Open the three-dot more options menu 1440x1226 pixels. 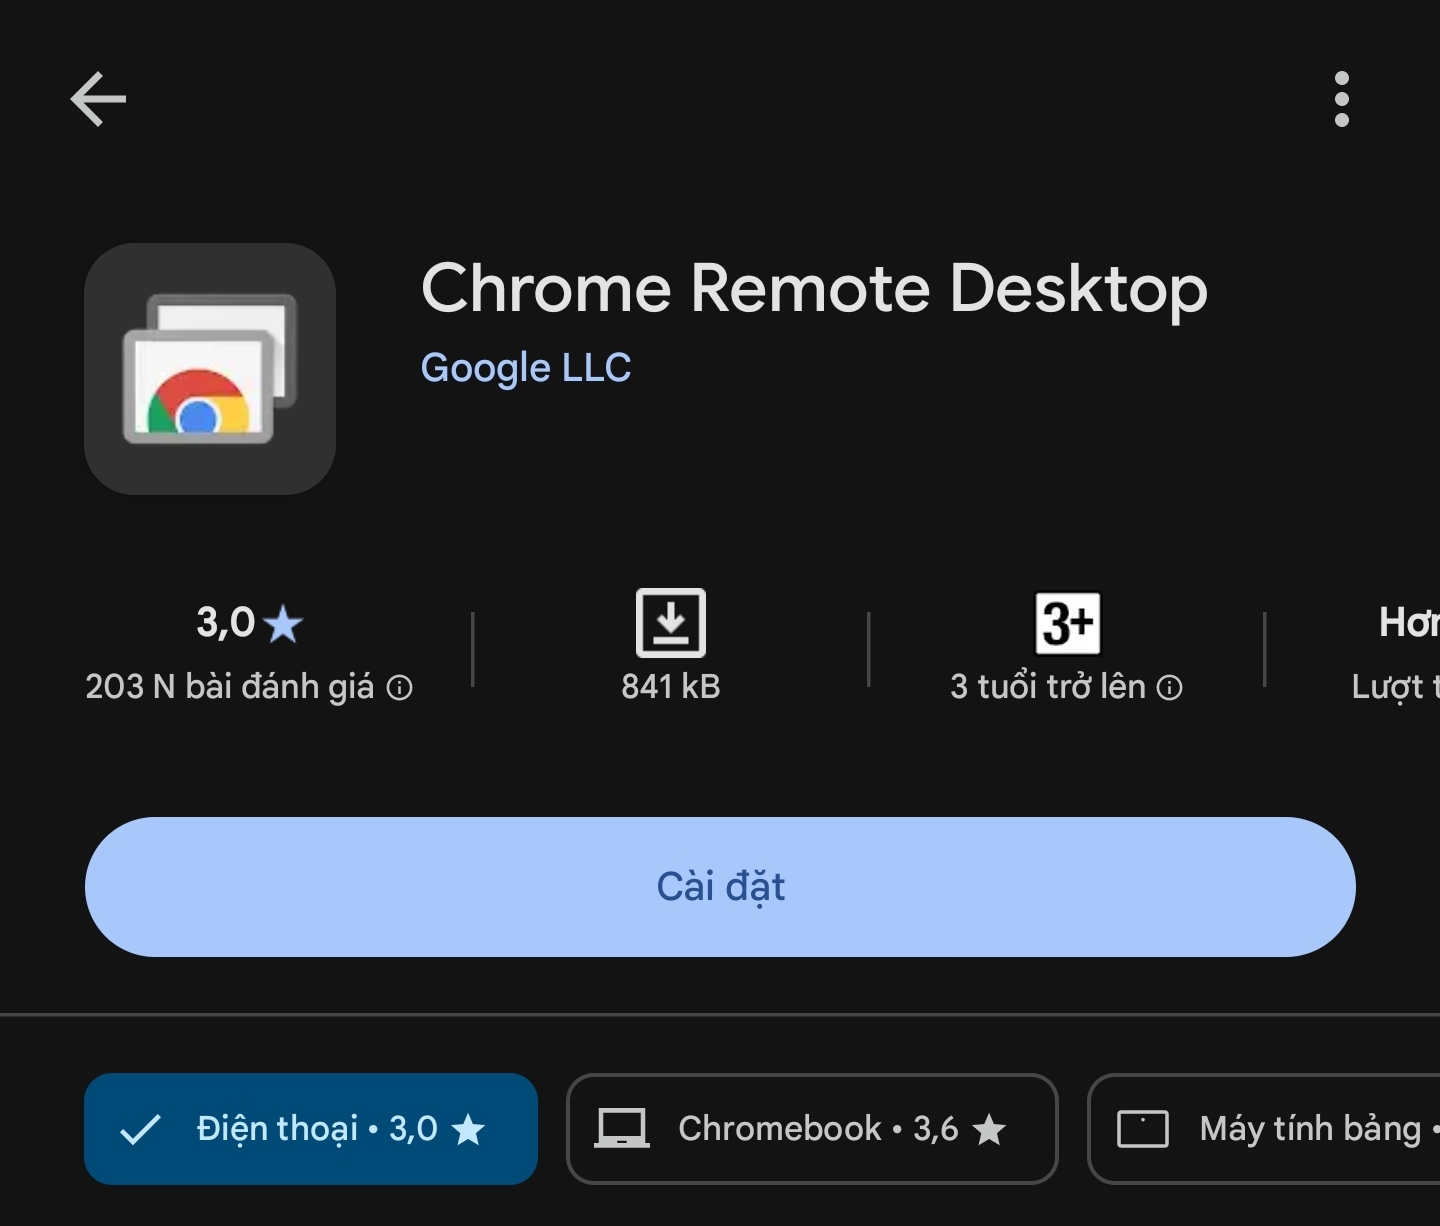point(1341,99)
